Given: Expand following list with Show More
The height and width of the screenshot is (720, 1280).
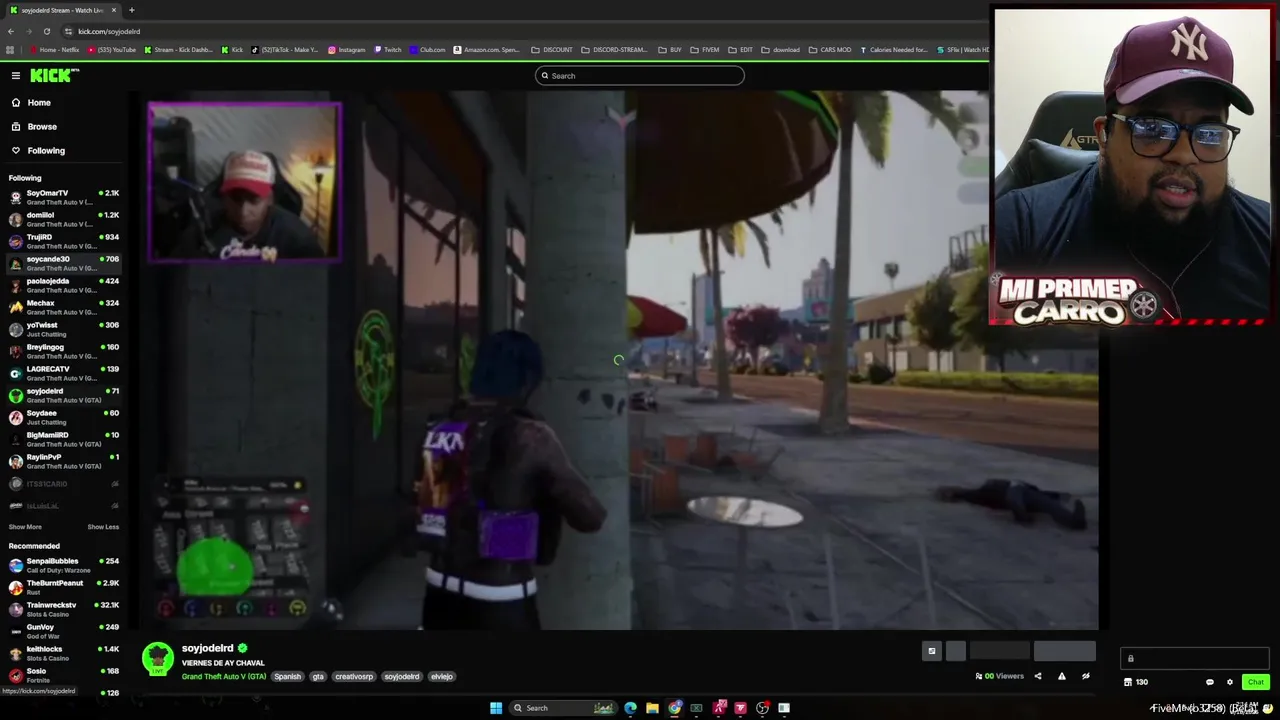Looking at the screenshot, I should click(25, 527).
